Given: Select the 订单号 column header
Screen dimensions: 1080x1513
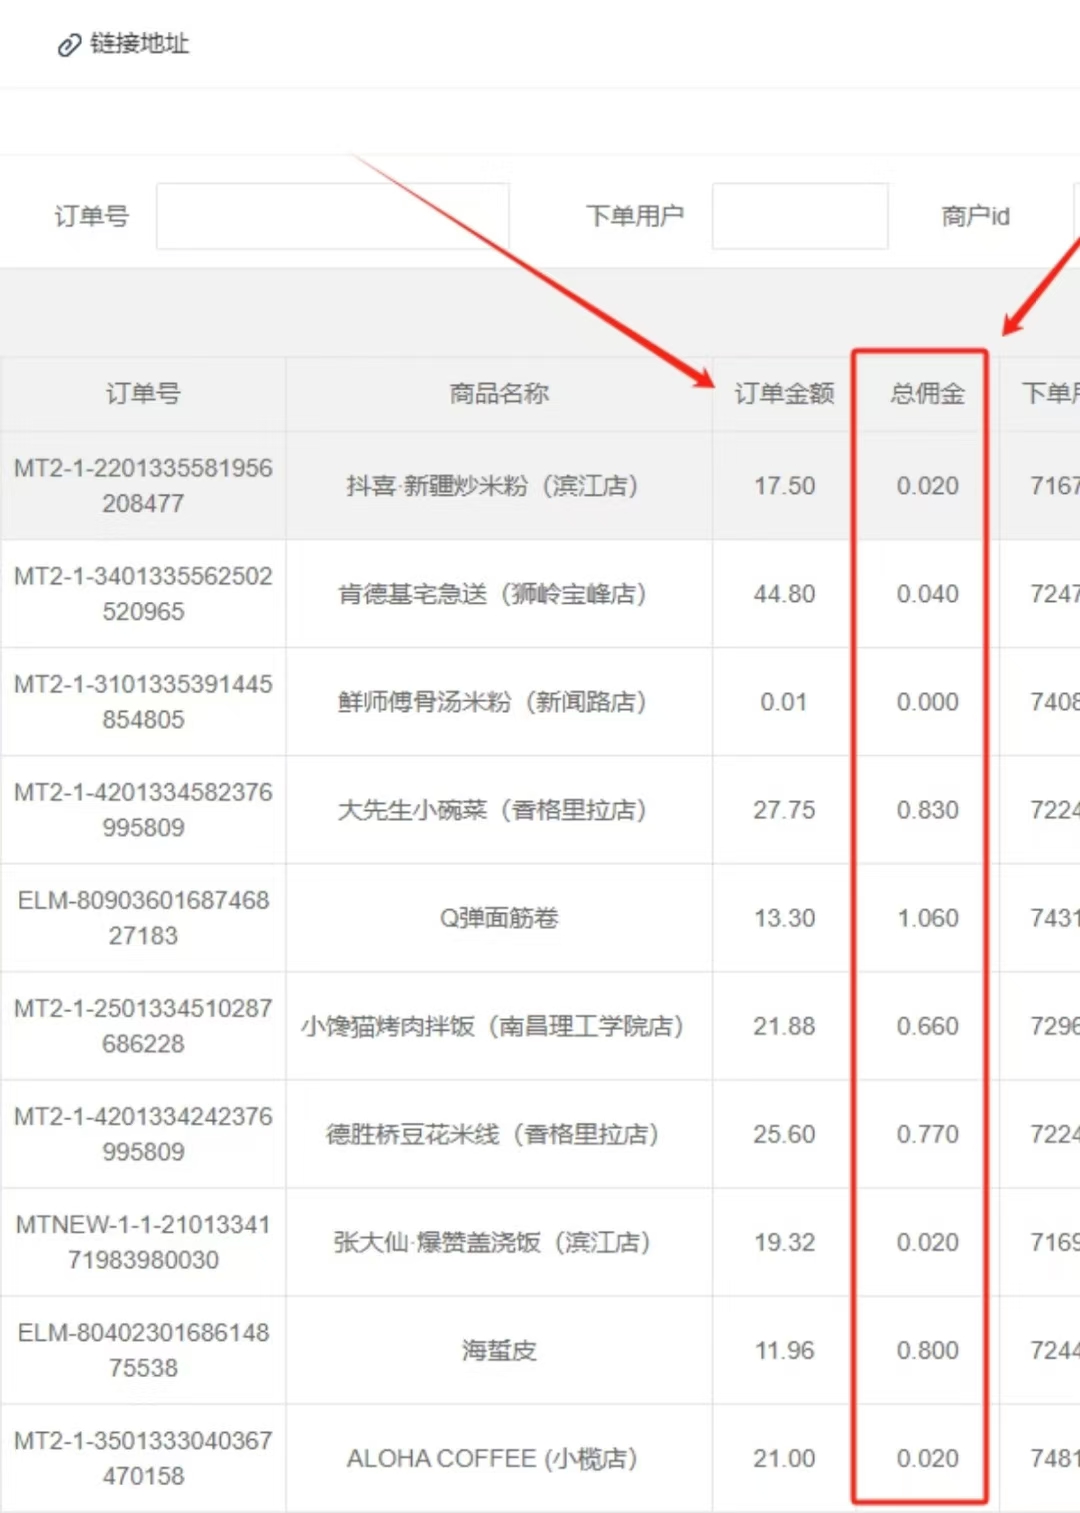Looking at the screenshot, I should coord(143,394).
